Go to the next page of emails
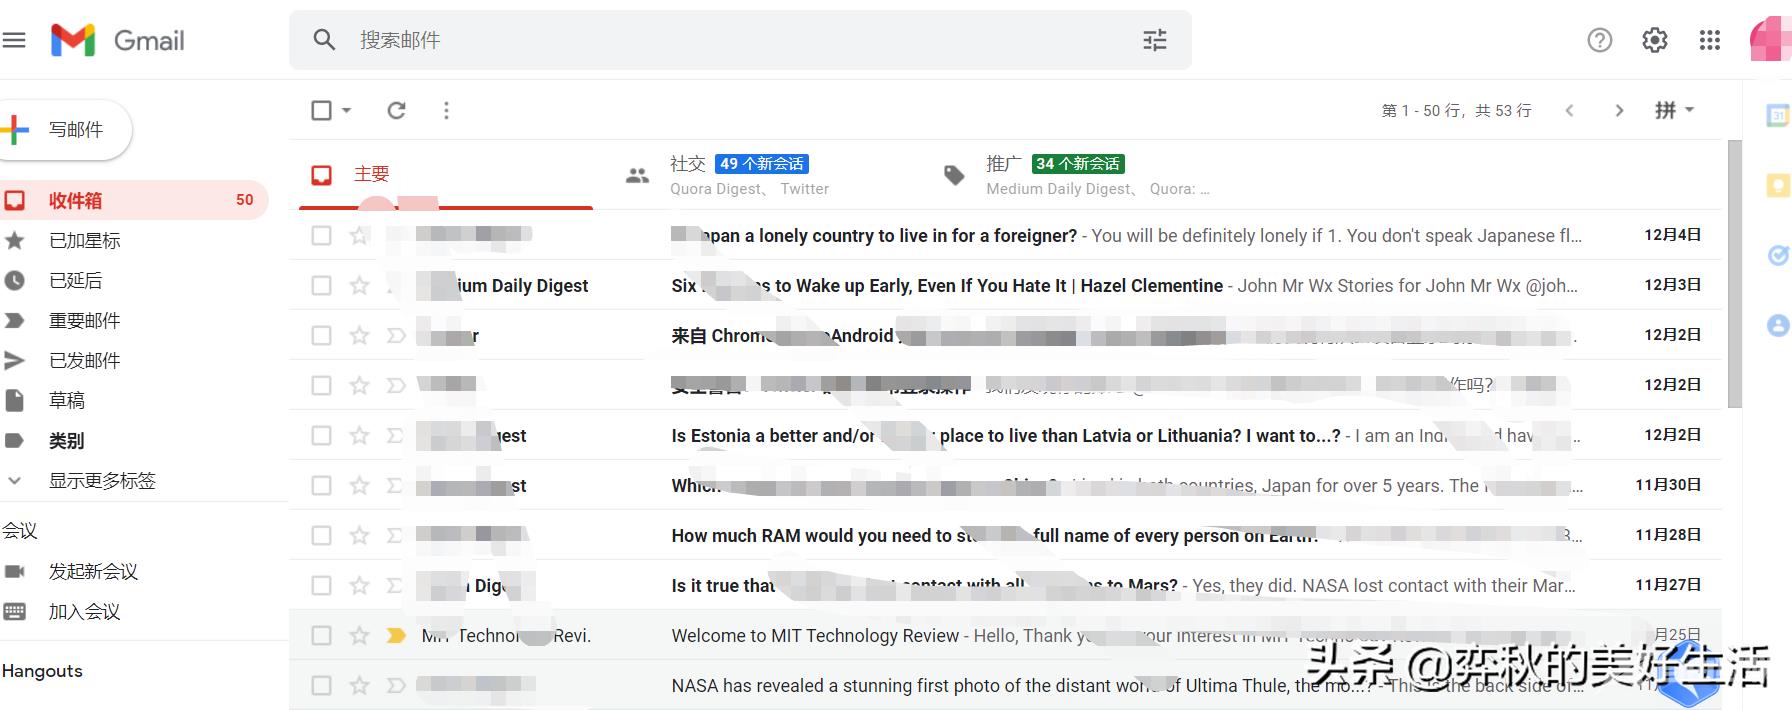Screen dimensions: 1792x710 pos(1619,110)
